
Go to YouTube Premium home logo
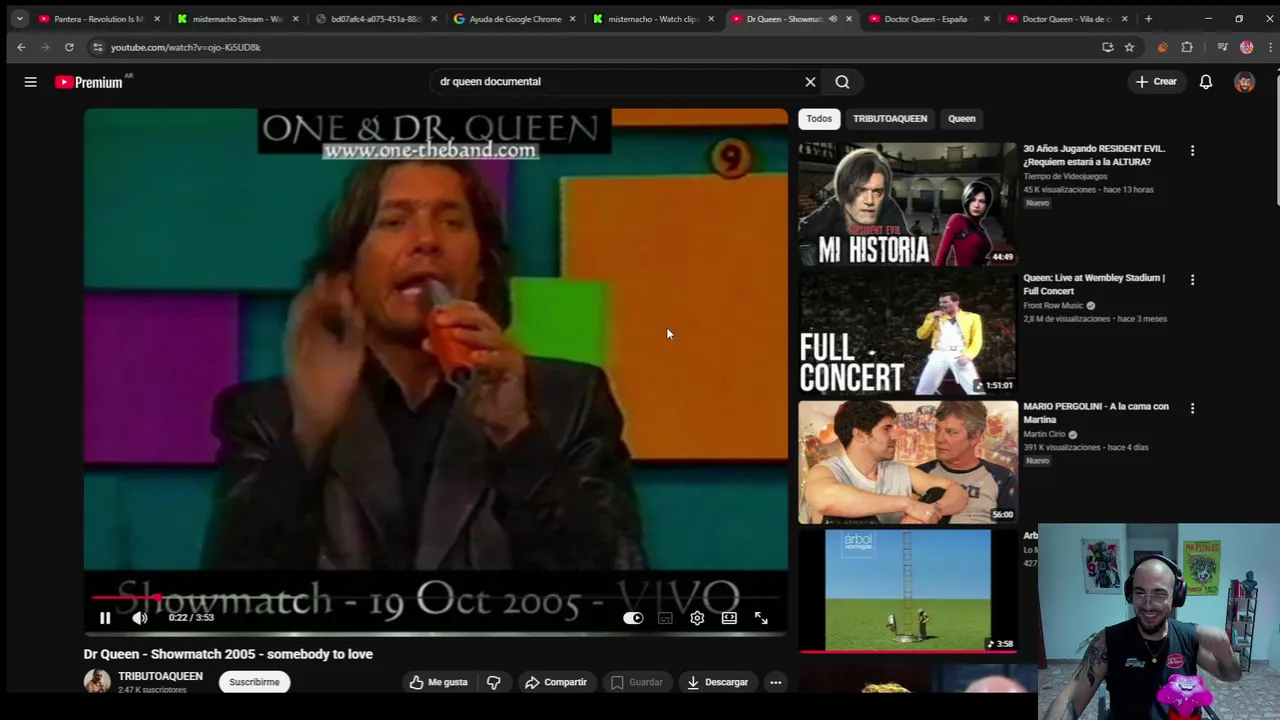(90, 82)
